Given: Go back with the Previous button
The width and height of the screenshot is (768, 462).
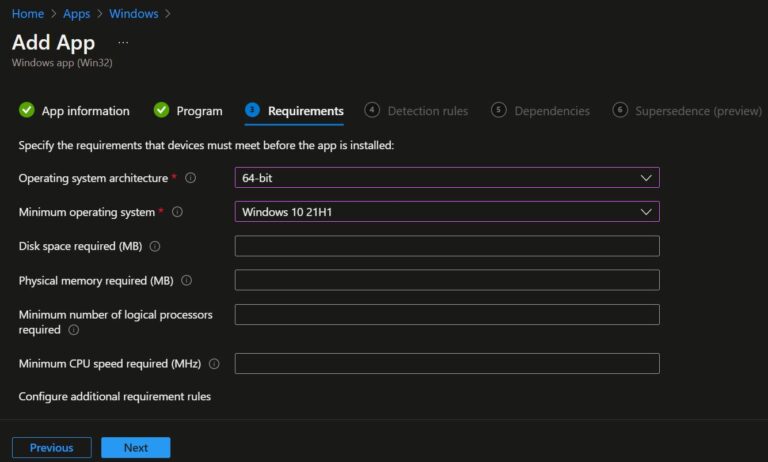Looking at the screenshot, I should (51, 448).
